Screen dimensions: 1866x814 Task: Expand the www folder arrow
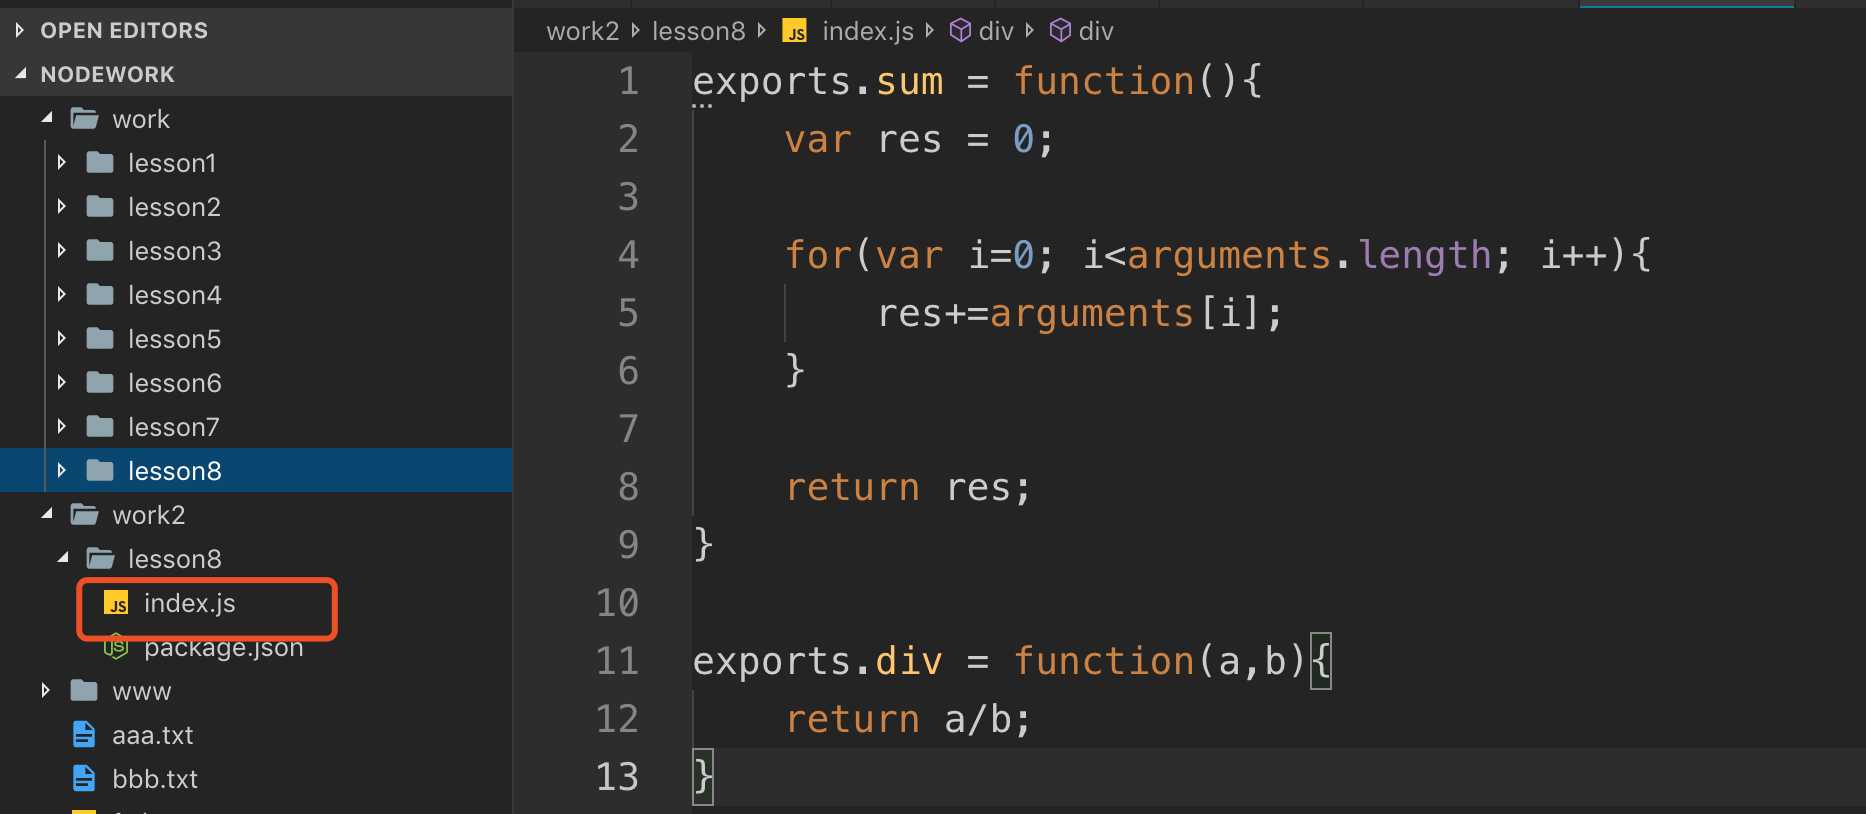point(46,690)
